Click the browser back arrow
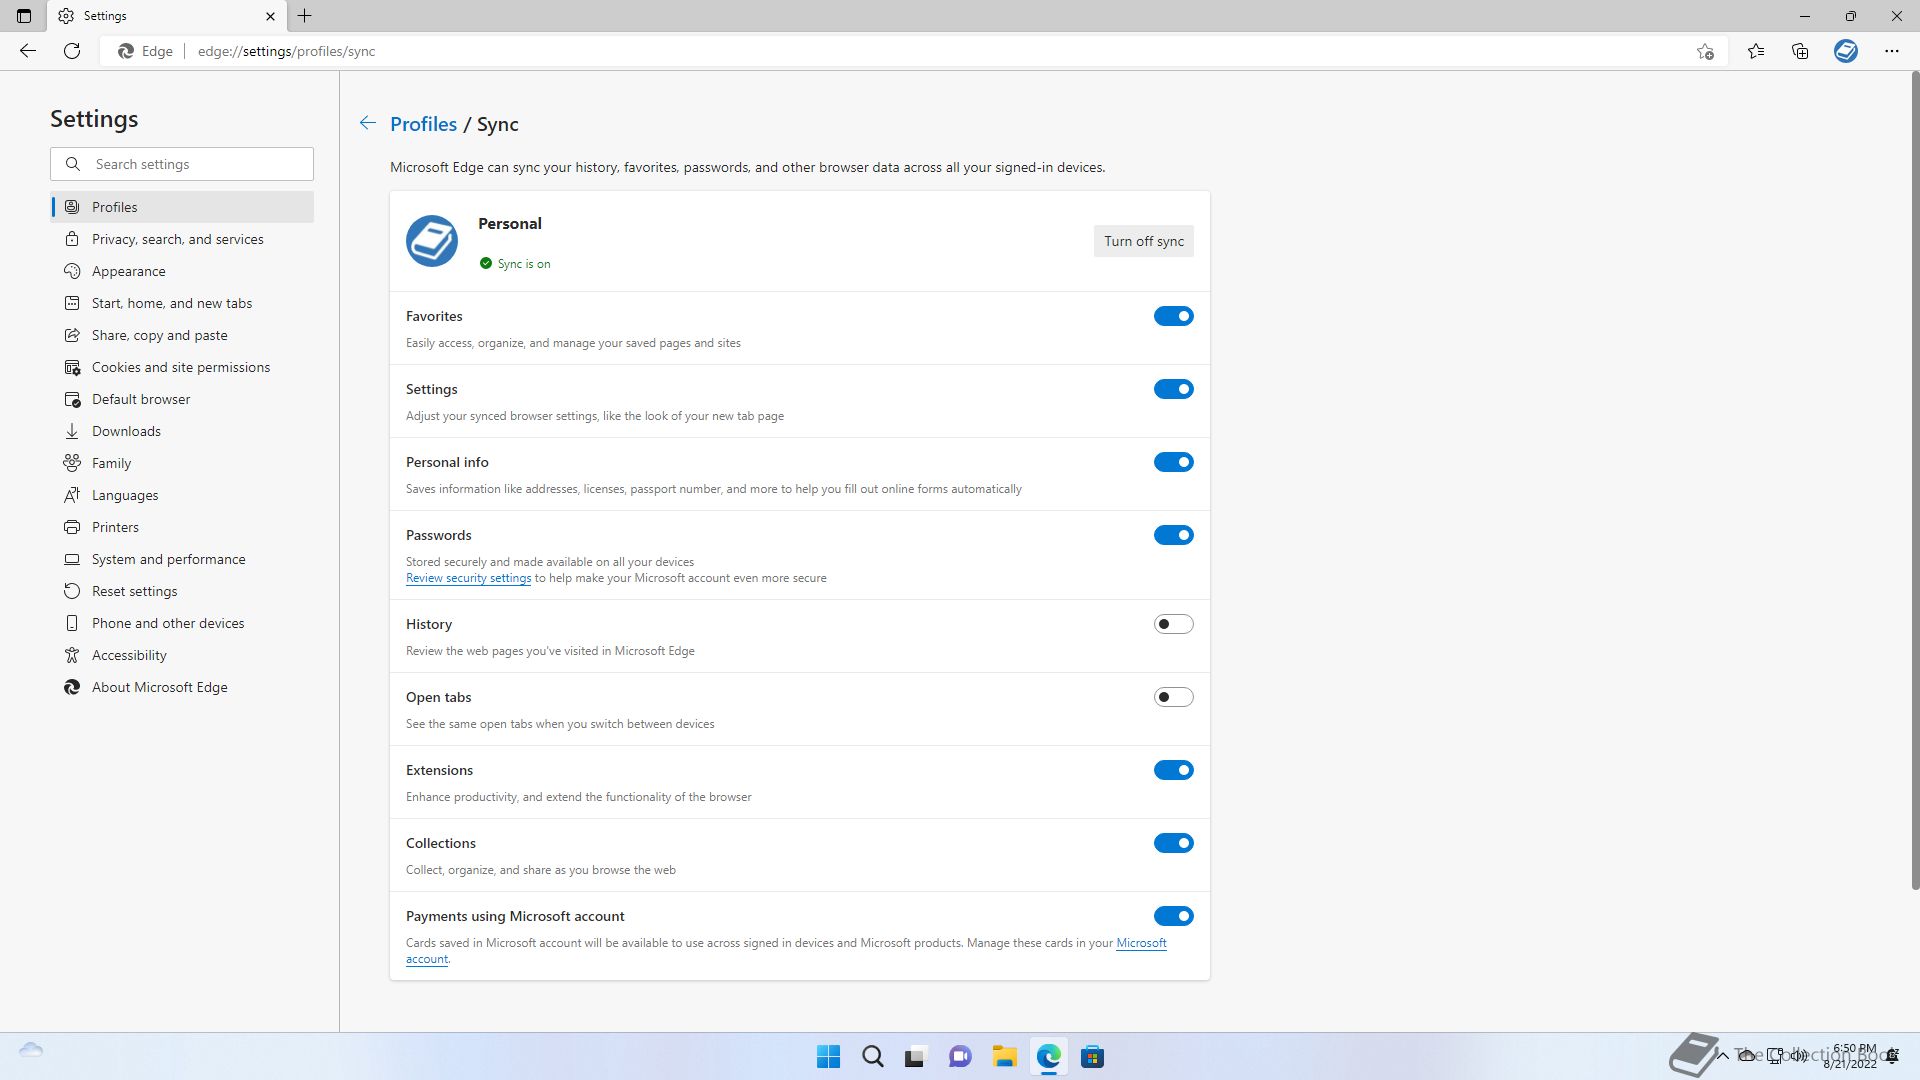1920x1080 pixels. [x=28, y=51]
